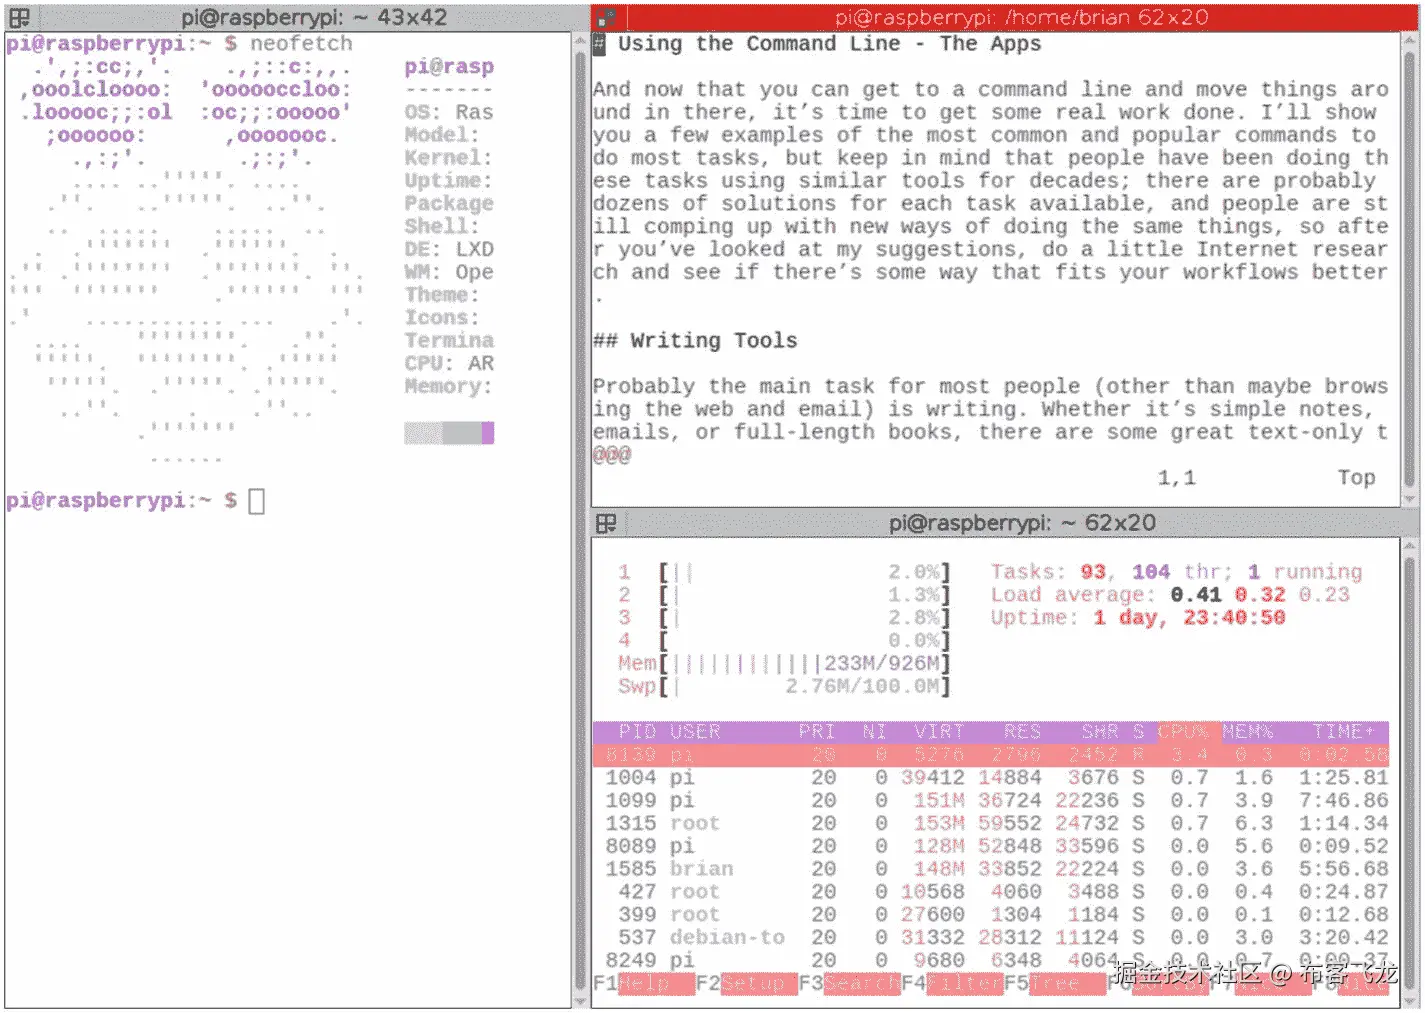Select htop process row 1004 pi
This screenshot has height=1013, width=1425.
click(x=991, y=777)
